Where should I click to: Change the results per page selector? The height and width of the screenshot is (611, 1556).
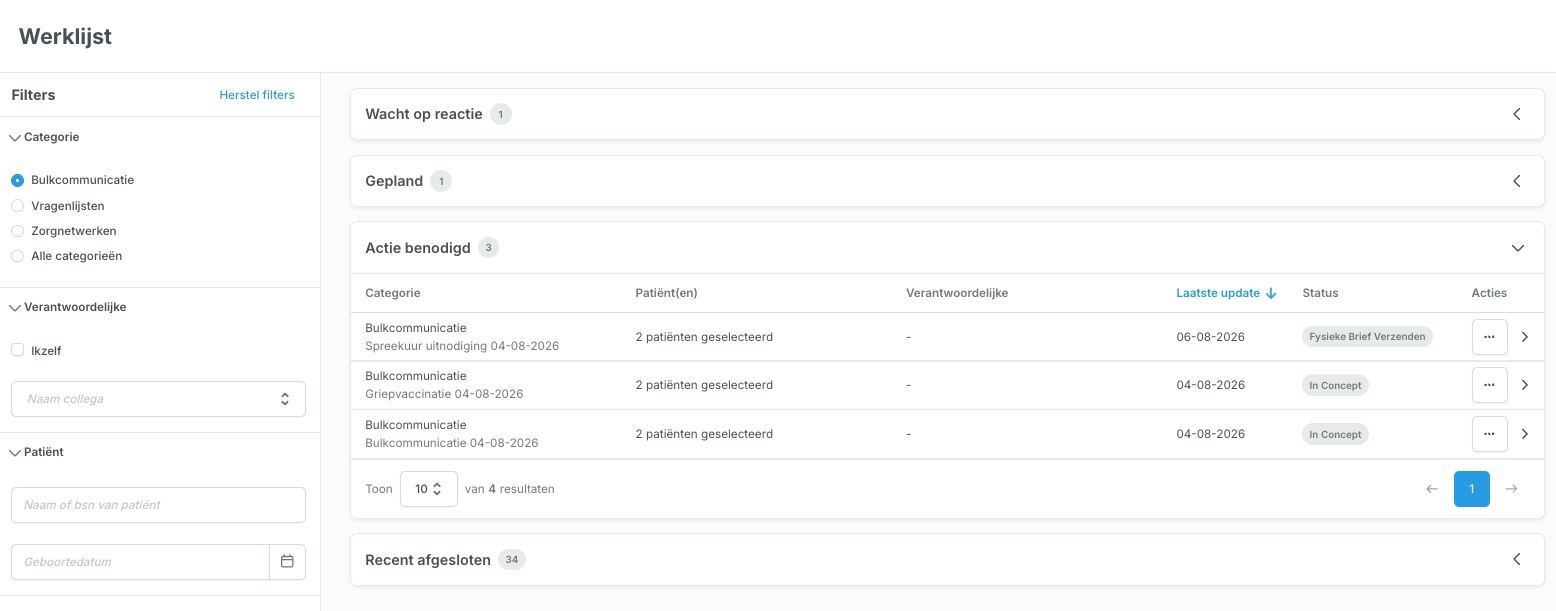pos(429,489)
